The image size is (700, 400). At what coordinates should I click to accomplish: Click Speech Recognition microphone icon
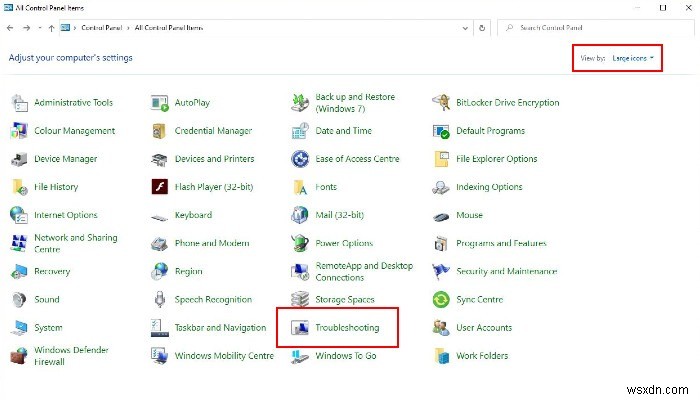click(159, 300)
